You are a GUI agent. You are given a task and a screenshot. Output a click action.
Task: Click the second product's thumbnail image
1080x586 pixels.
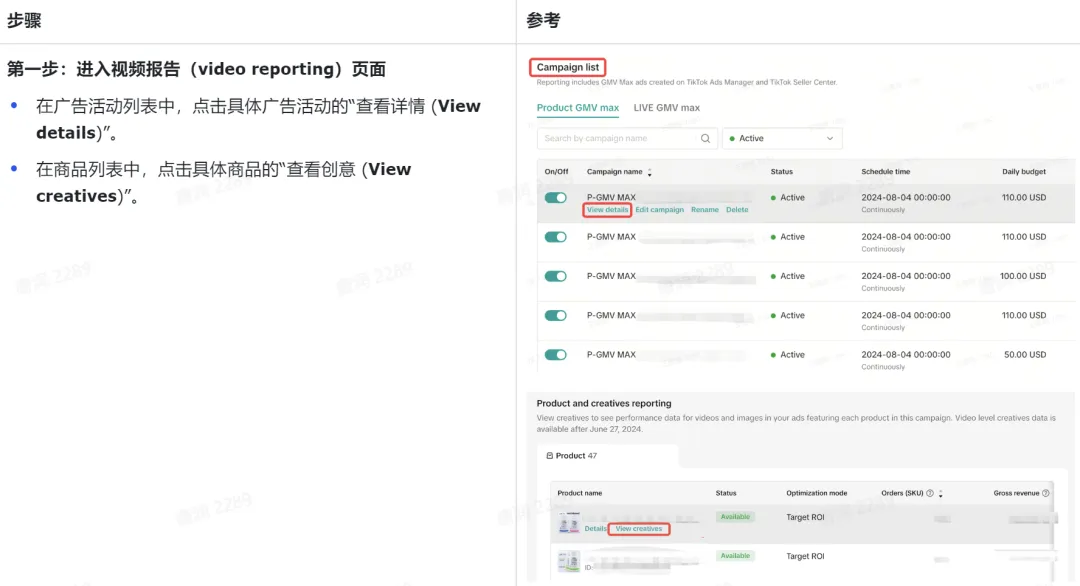(569, 560)
